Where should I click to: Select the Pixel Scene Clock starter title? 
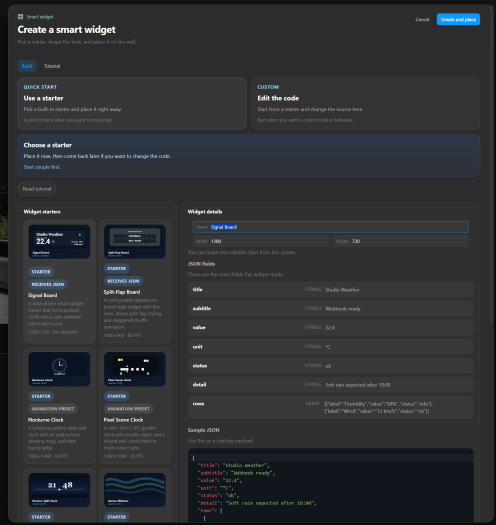pyautogui.click(x=123, y=420)
